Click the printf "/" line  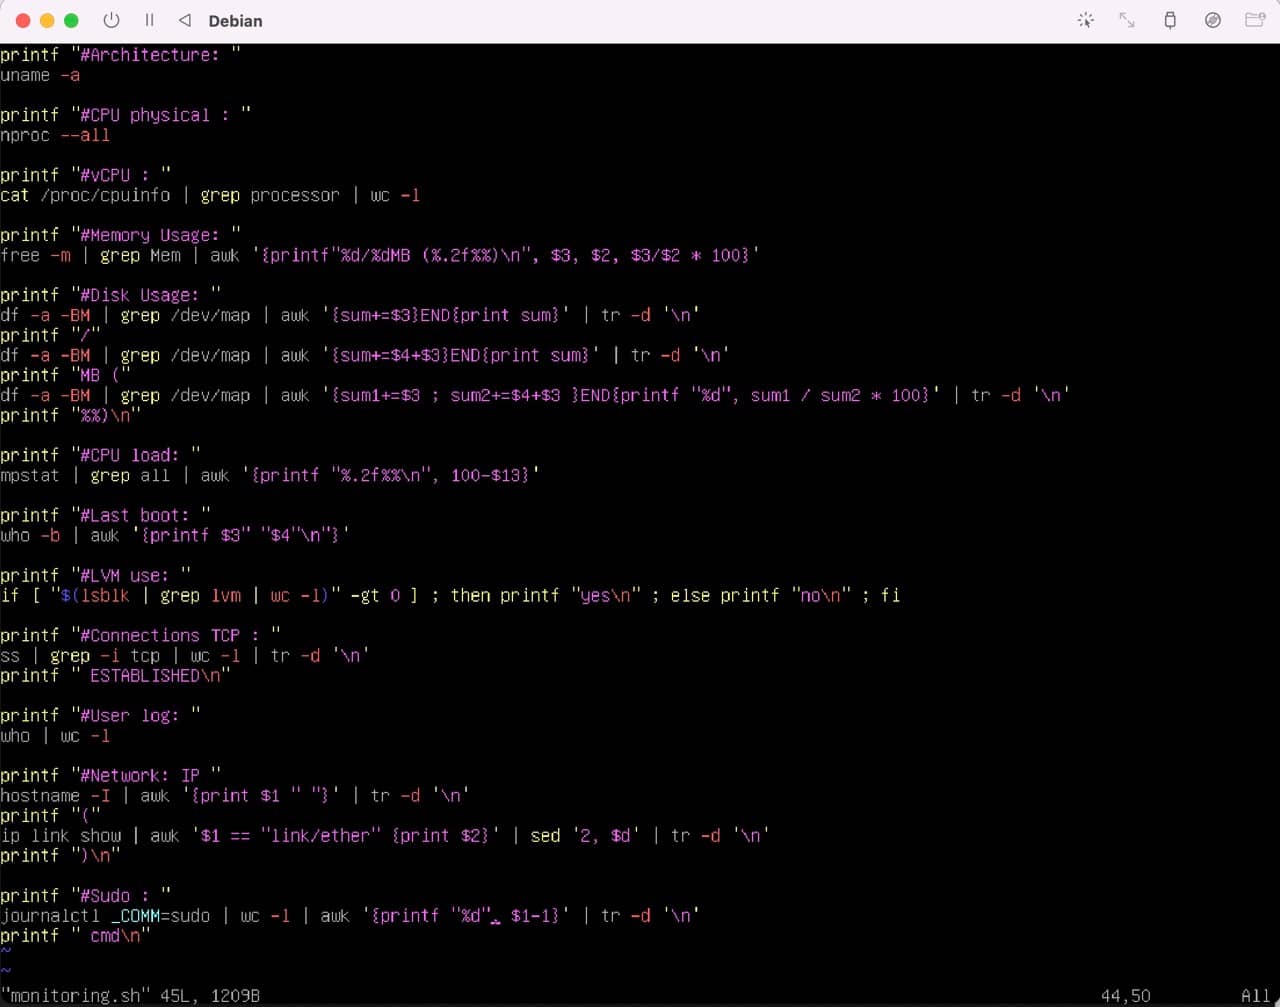click(50, 335)
